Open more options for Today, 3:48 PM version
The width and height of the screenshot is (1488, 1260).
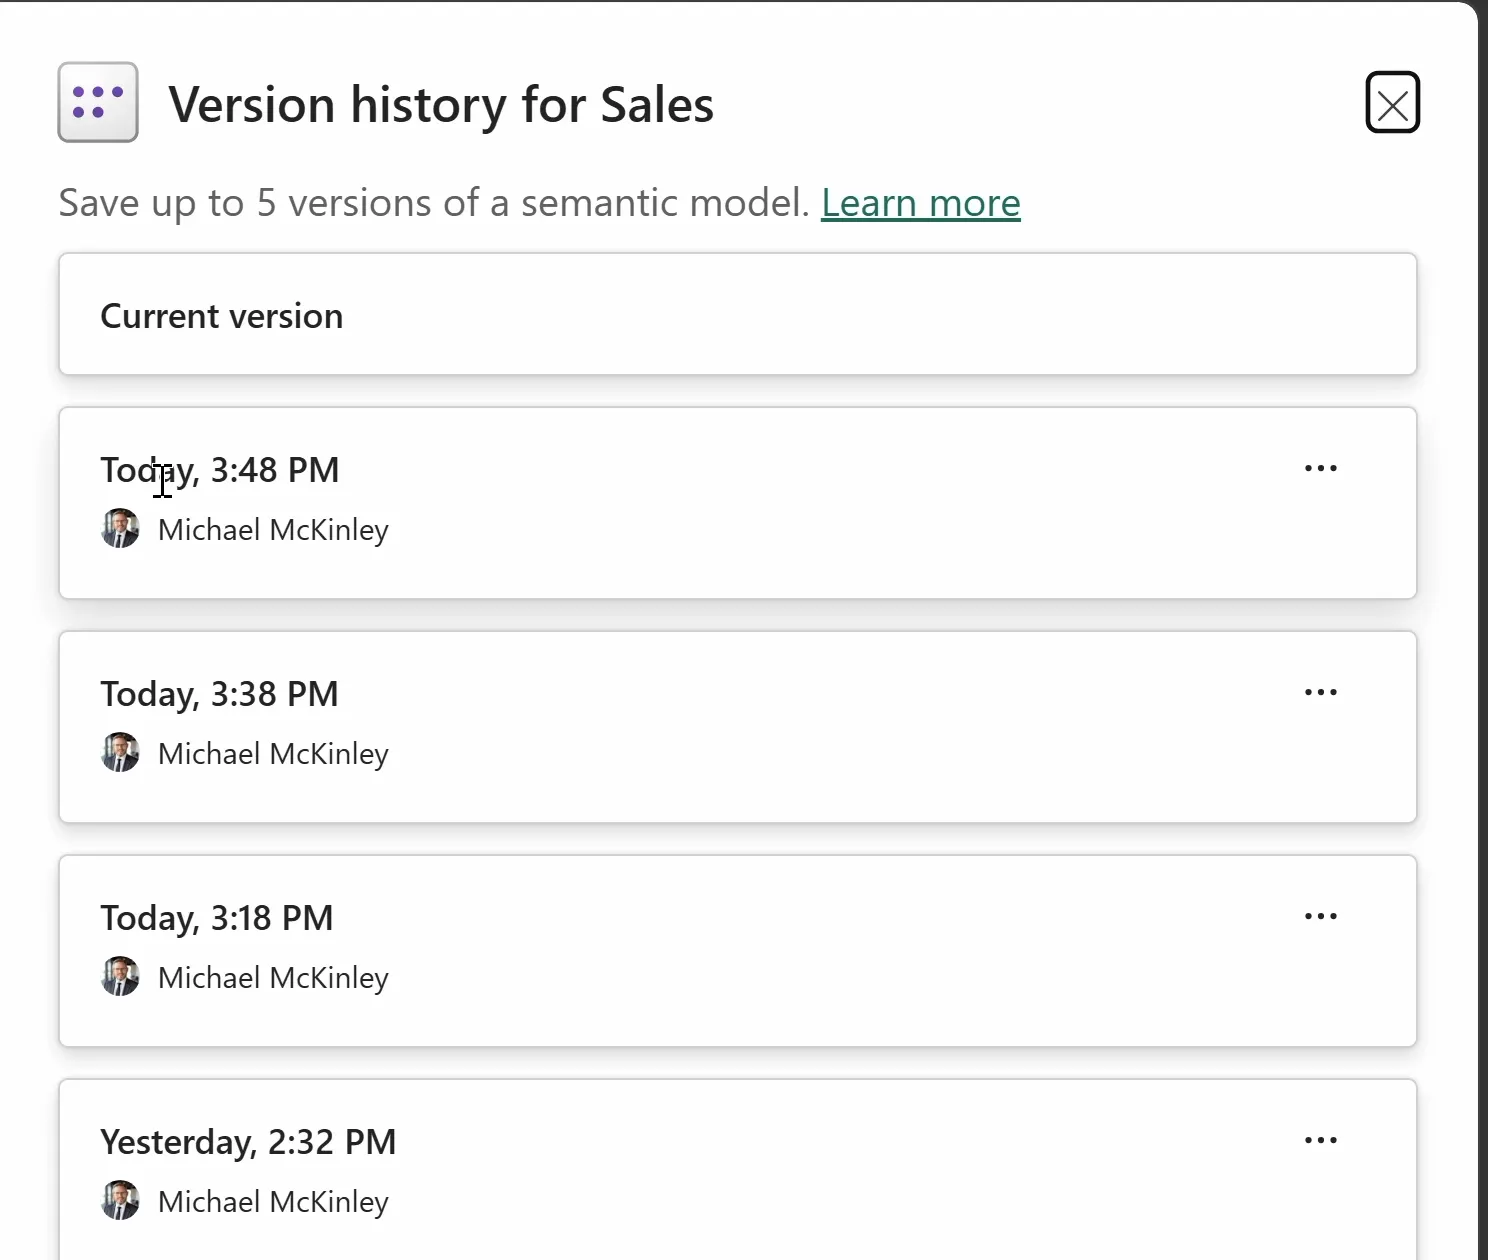[1321, 468]
